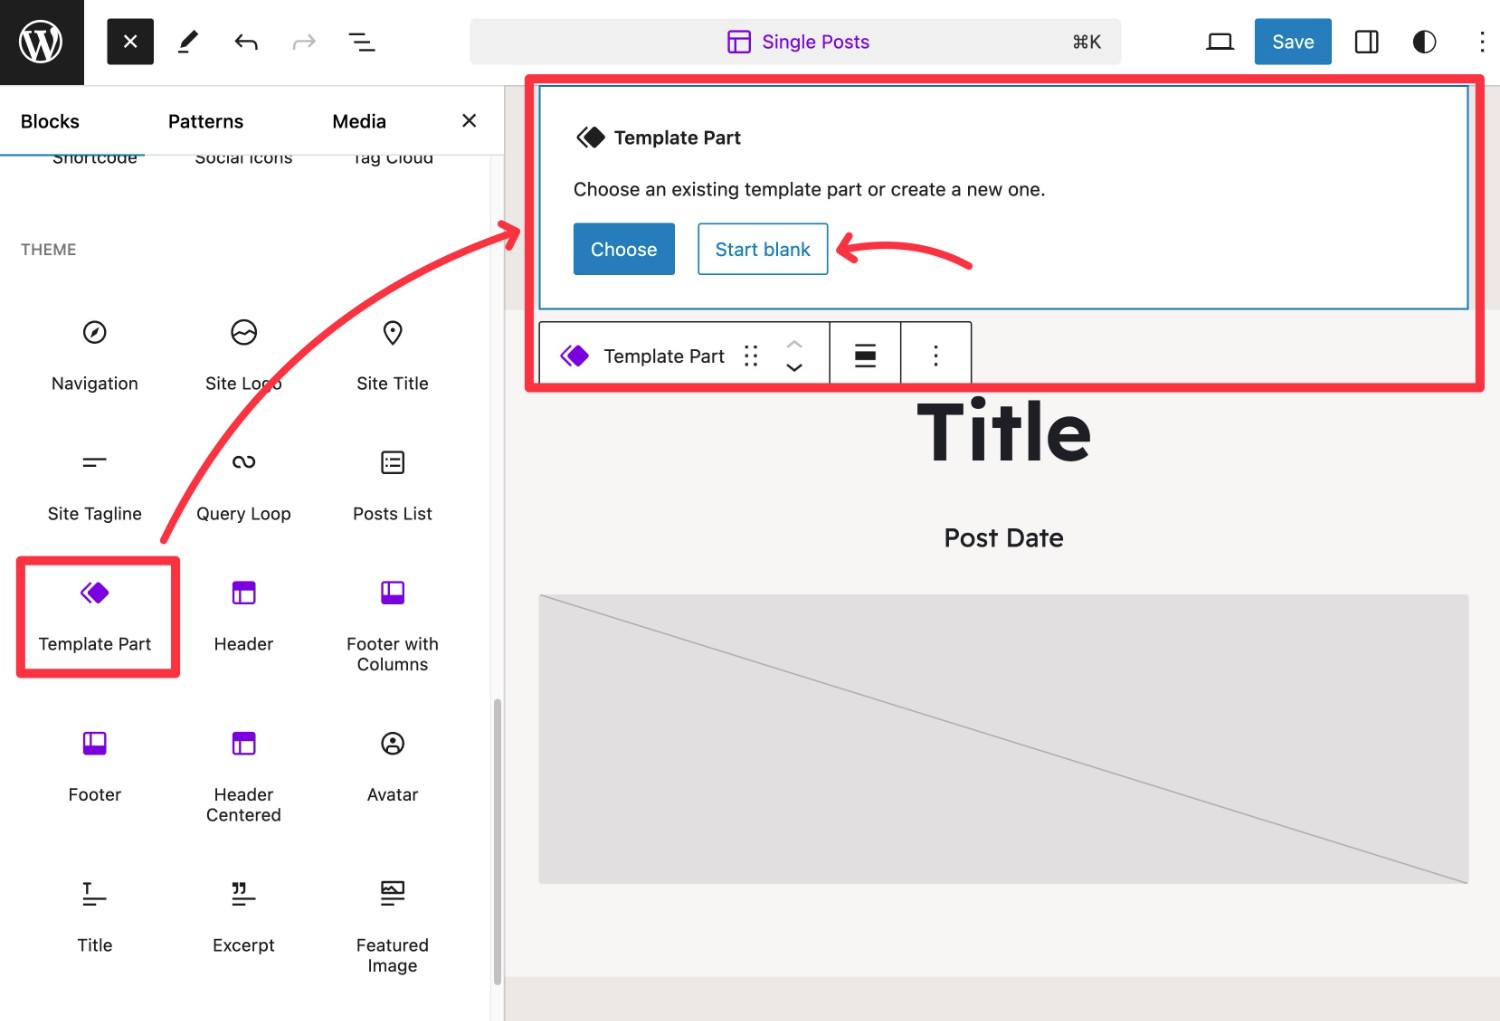Insert the Navigation block

95,356
